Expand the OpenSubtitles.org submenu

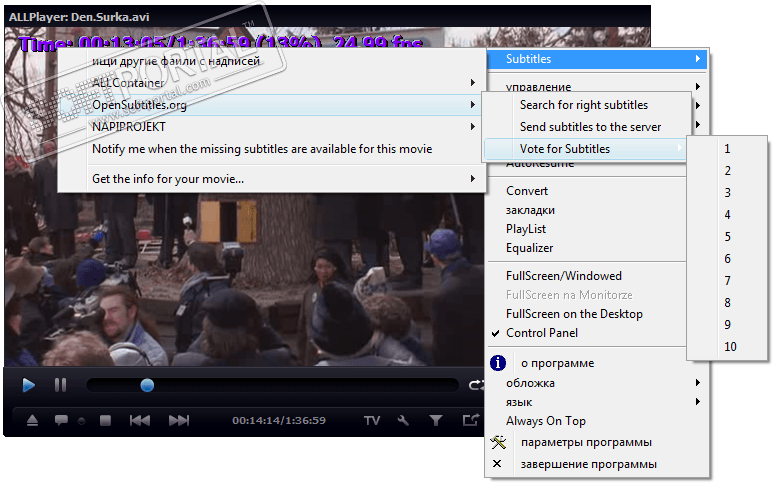pos(271,105)
